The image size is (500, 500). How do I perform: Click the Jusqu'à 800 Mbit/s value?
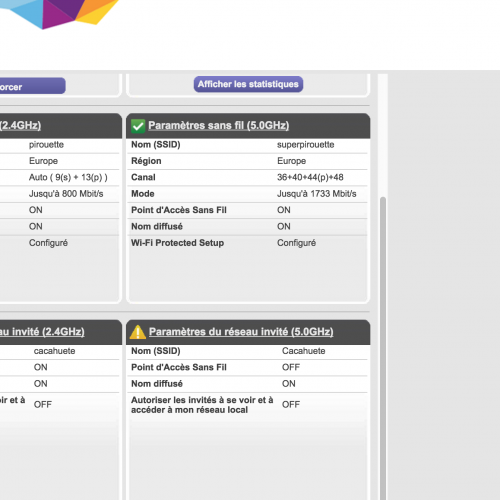coord(66,194)
